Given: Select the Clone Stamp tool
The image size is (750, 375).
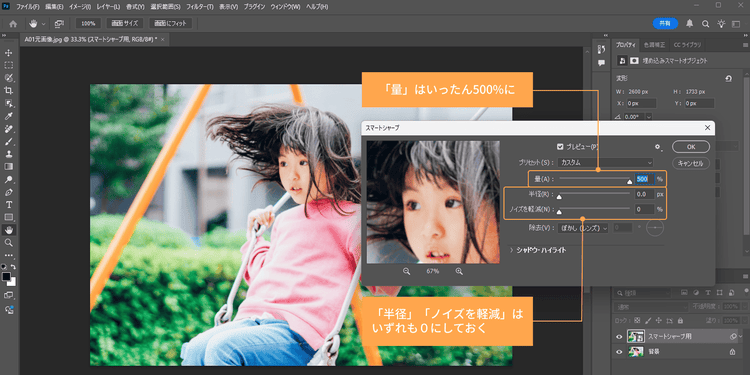Looking at the screenshot, I should (x=9, y=154).
